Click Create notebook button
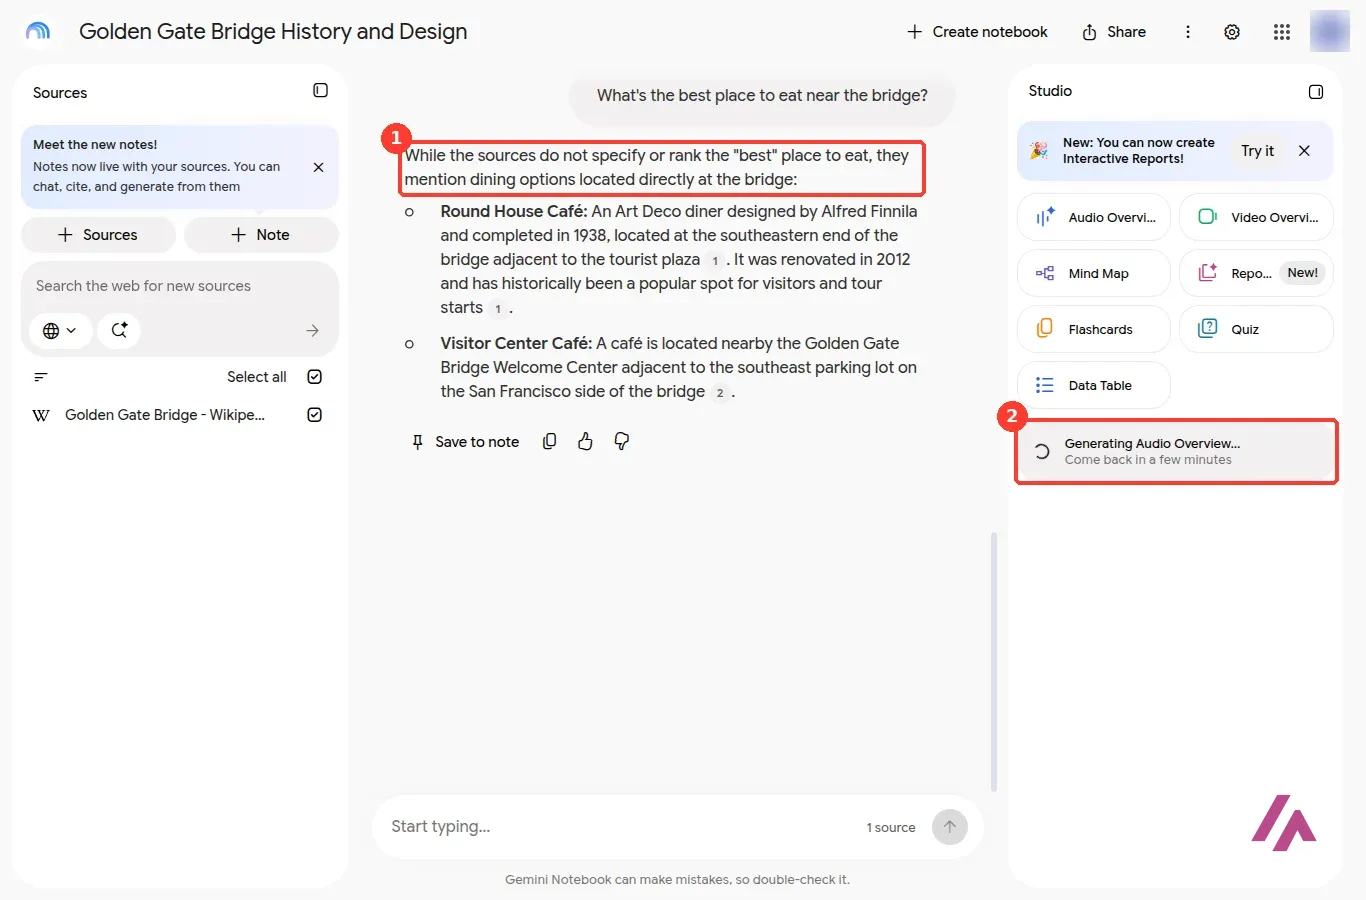1366x900 pixels. coord(977,32)
